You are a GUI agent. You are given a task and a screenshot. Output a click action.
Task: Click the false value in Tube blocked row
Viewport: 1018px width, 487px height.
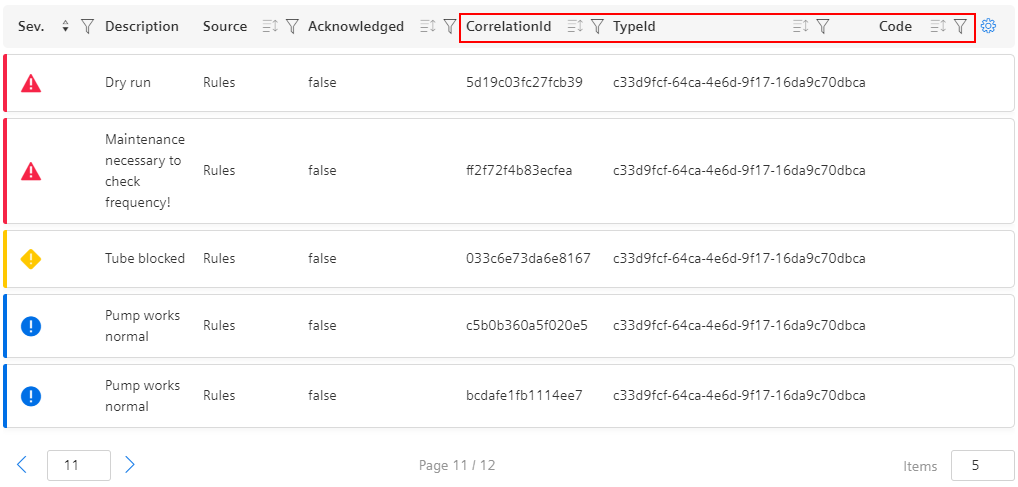pyautogui.click(x=323, y=258)
